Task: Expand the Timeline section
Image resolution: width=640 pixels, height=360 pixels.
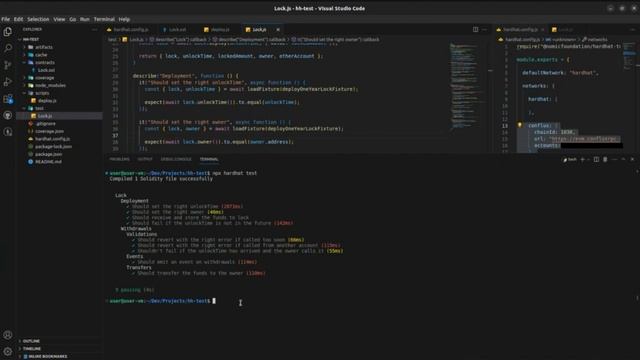Action: (31, 349)
